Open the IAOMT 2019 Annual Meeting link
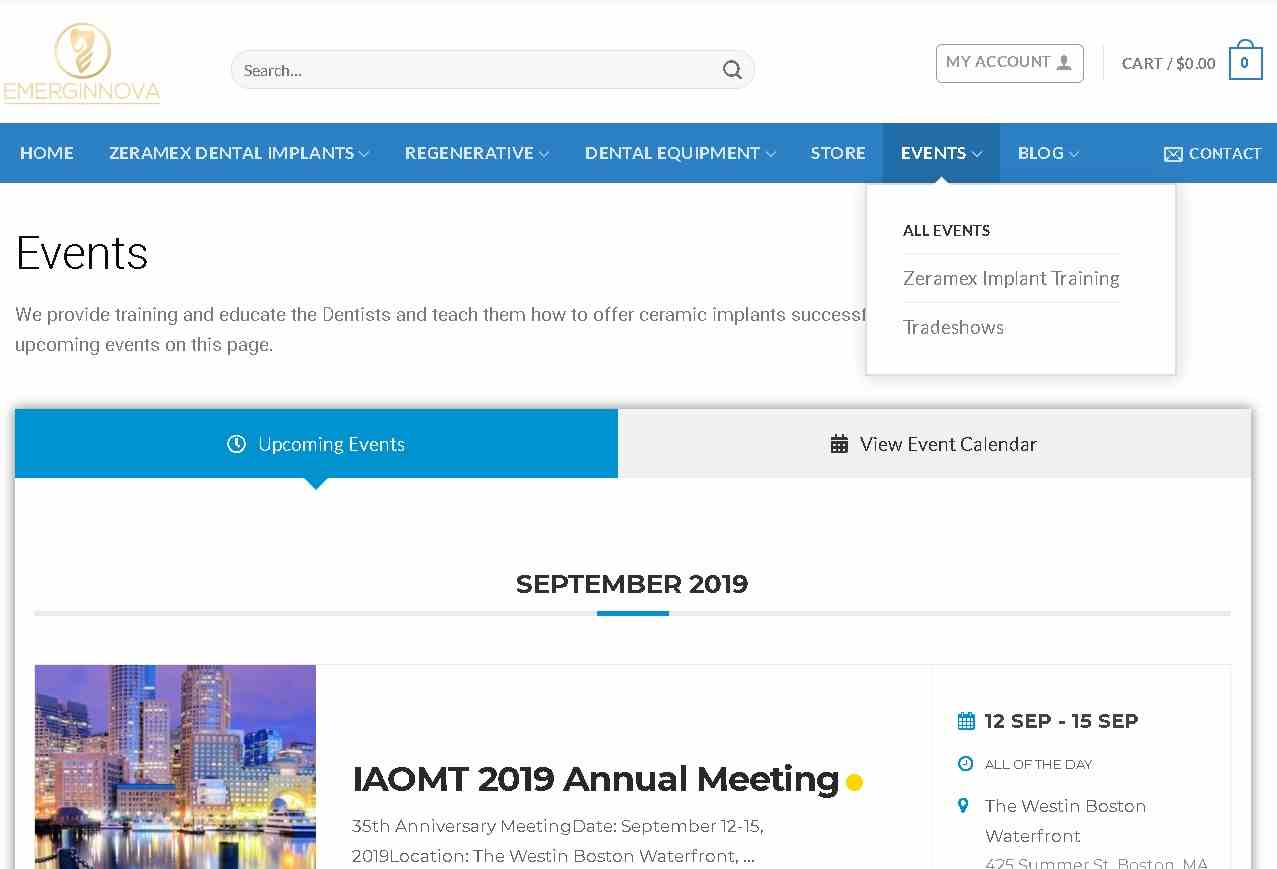 [x=595, y=778]
